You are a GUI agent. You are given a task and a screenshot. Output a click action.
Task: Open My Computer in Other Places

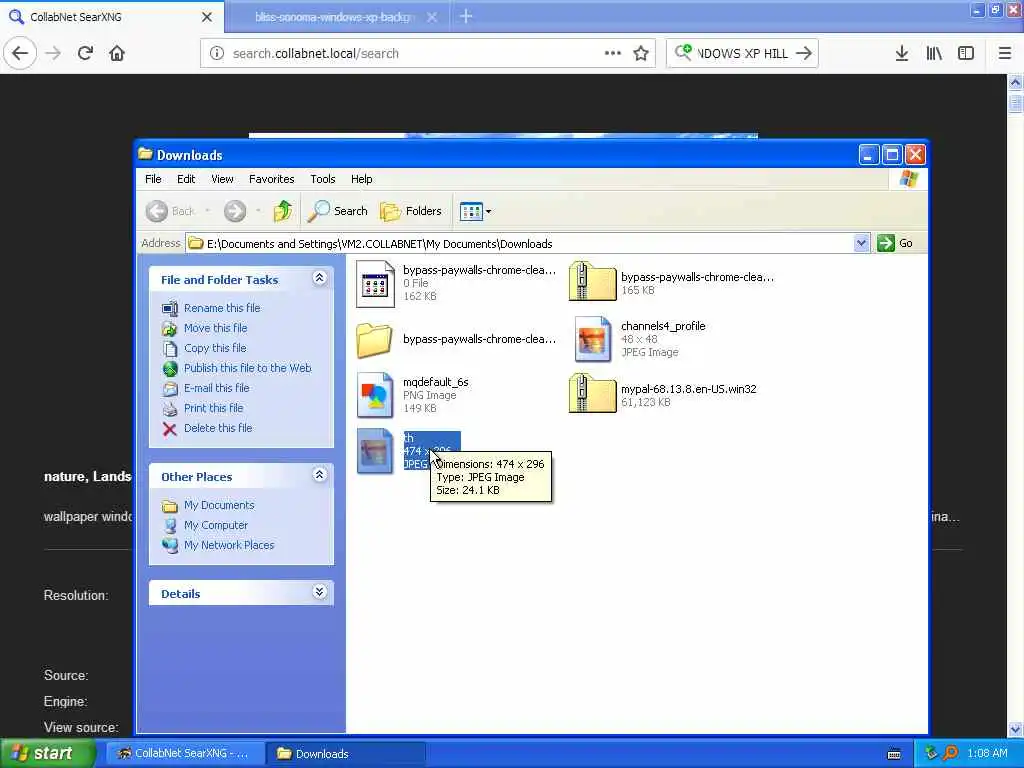pyautogui.click(x=216, y=525)
